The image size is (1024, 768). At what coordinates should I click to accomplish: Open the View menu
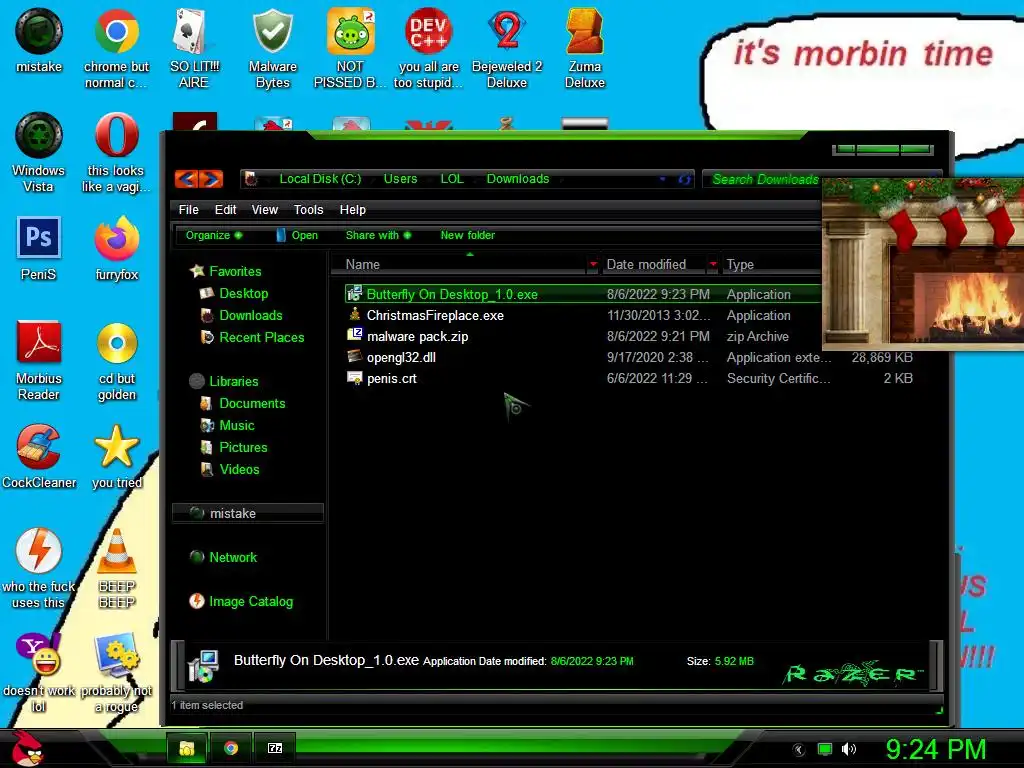coord(264,210)
